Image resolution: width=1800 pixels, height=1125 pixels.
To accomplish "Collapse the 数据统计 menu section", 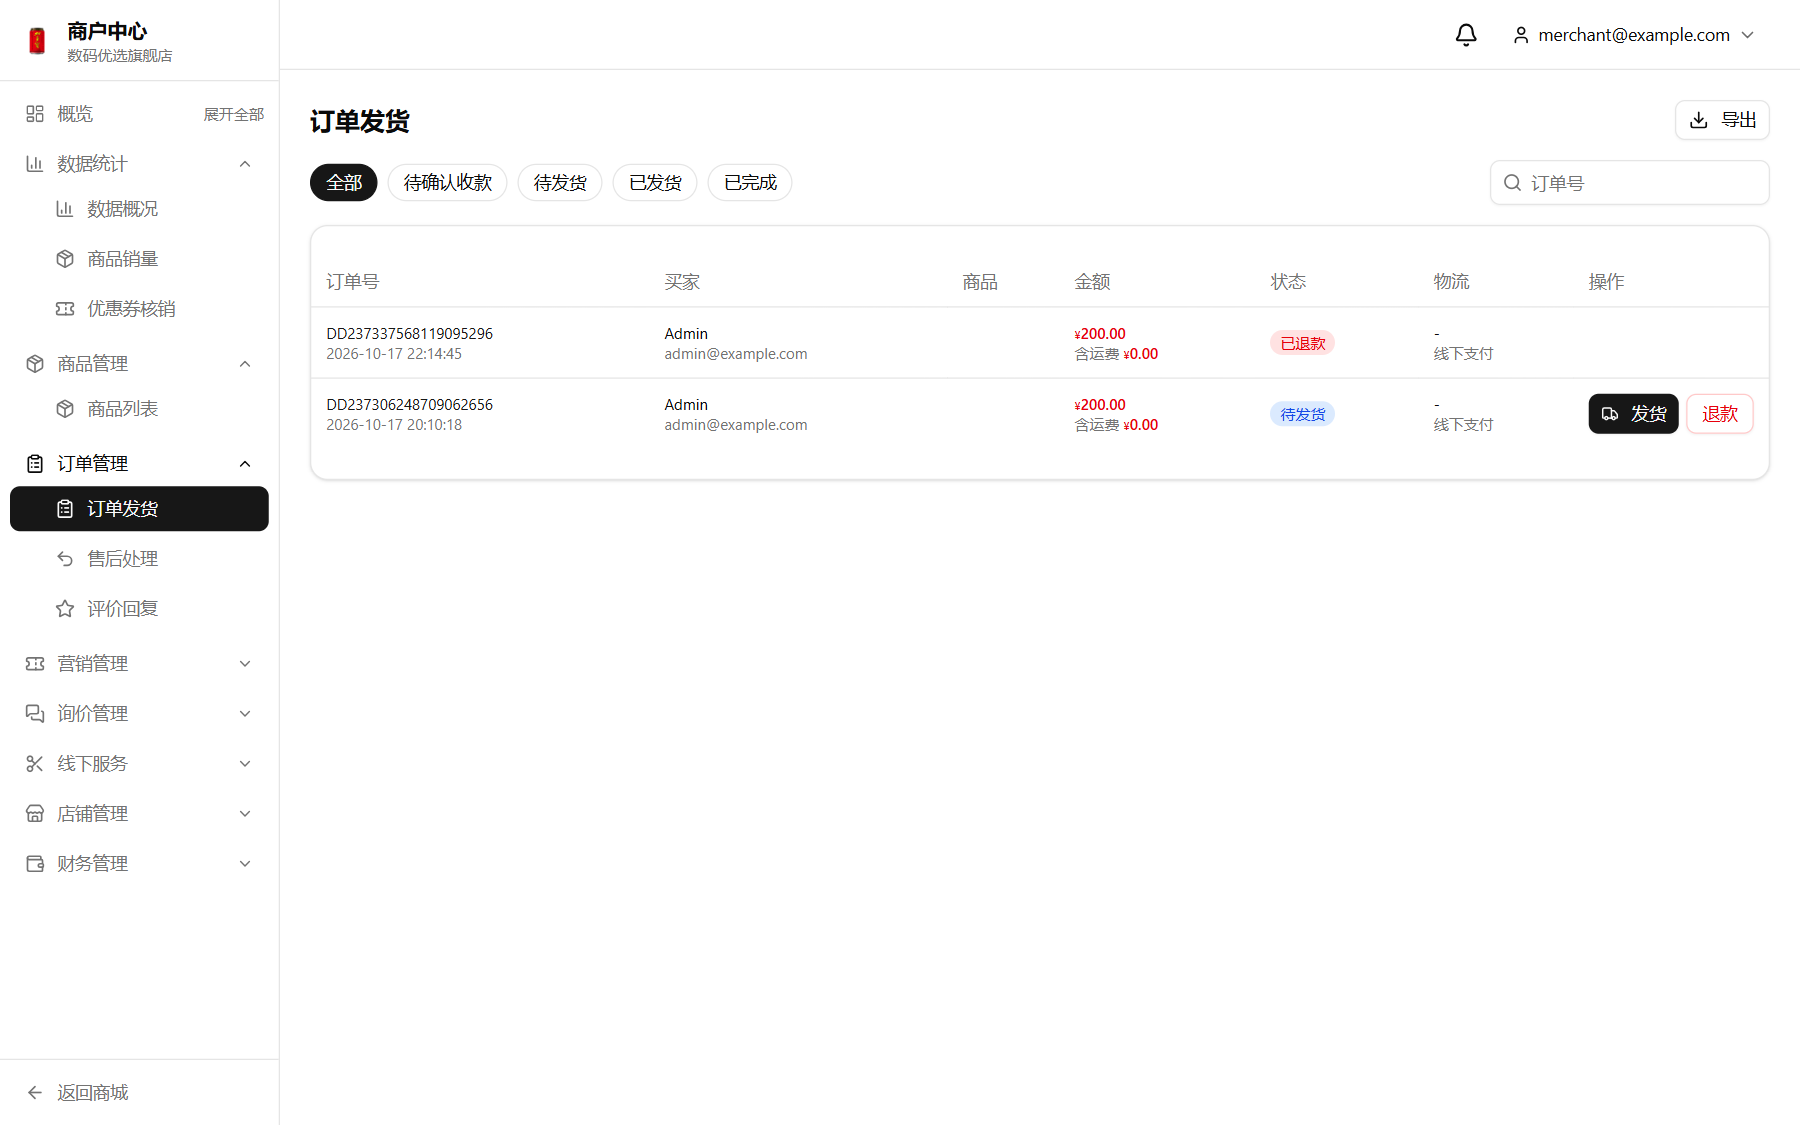I will [x=139, y=164].
